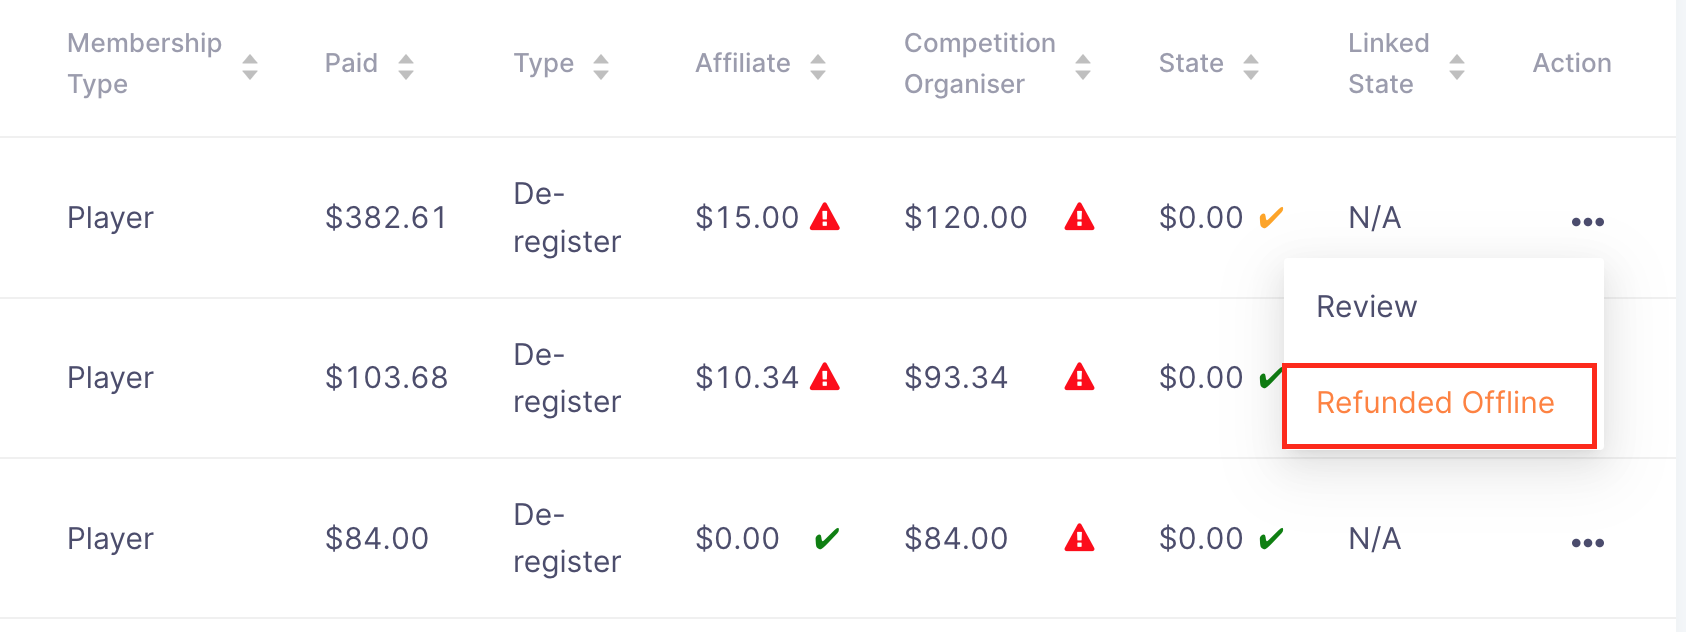The width and height of the screenshot is (1686, 632).
Task: Sort the table by Paid column
Action: [405, 67]
